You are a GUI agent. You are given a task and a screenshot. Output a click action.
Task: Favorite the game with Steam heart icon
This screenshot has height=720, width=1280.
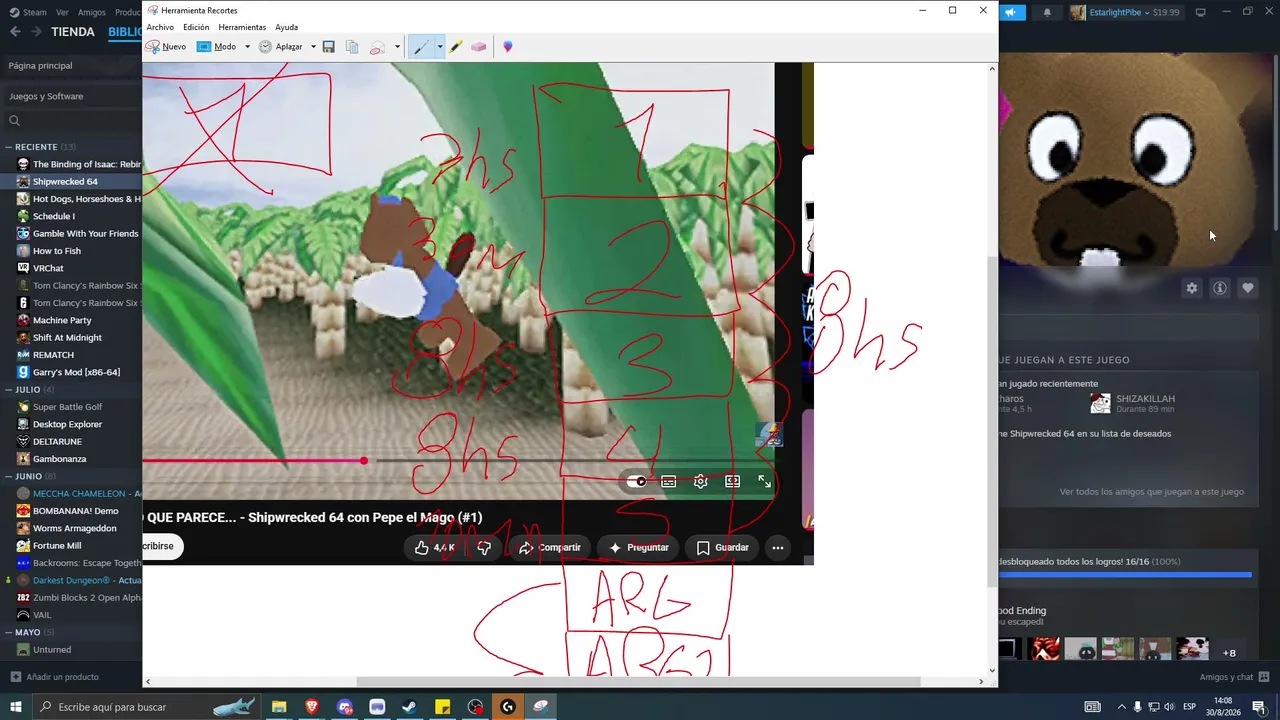click(x=1248, y=288)
